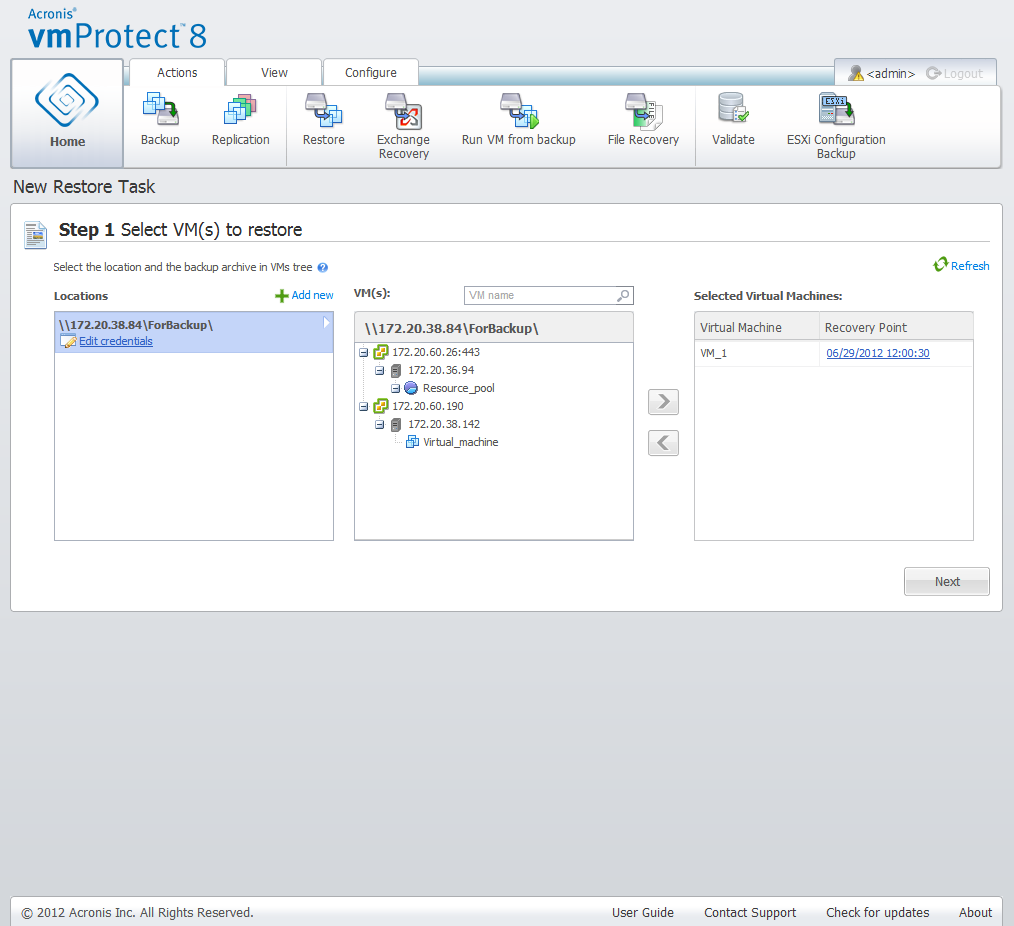Collapse the 172.20.60.190 tree node
1014x926 pixels.
click(x=363, y=407)
